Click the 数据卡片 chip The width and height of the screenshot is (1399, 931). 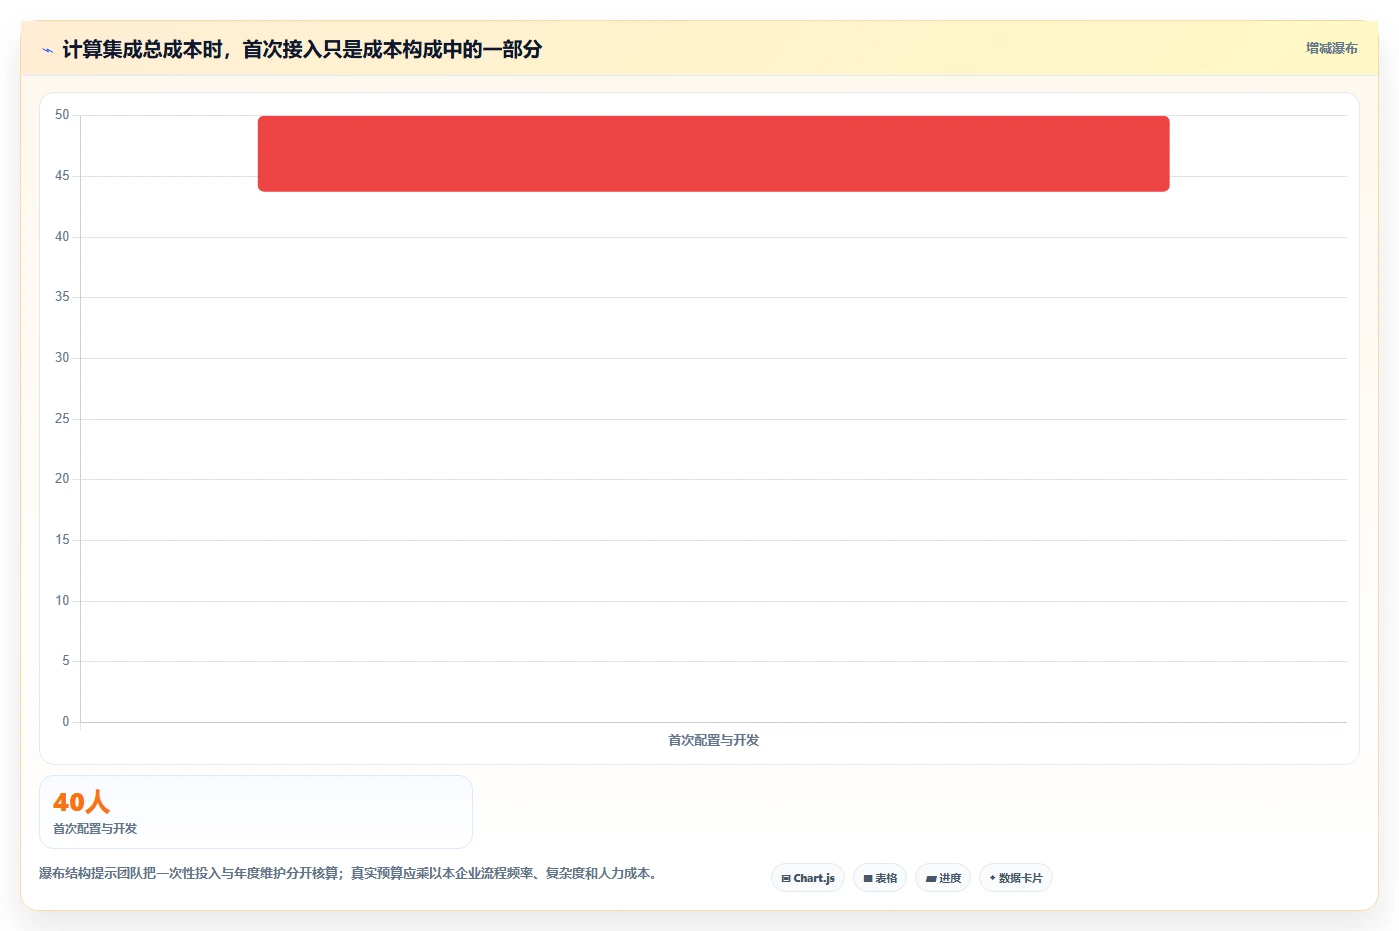(1016, 878)
